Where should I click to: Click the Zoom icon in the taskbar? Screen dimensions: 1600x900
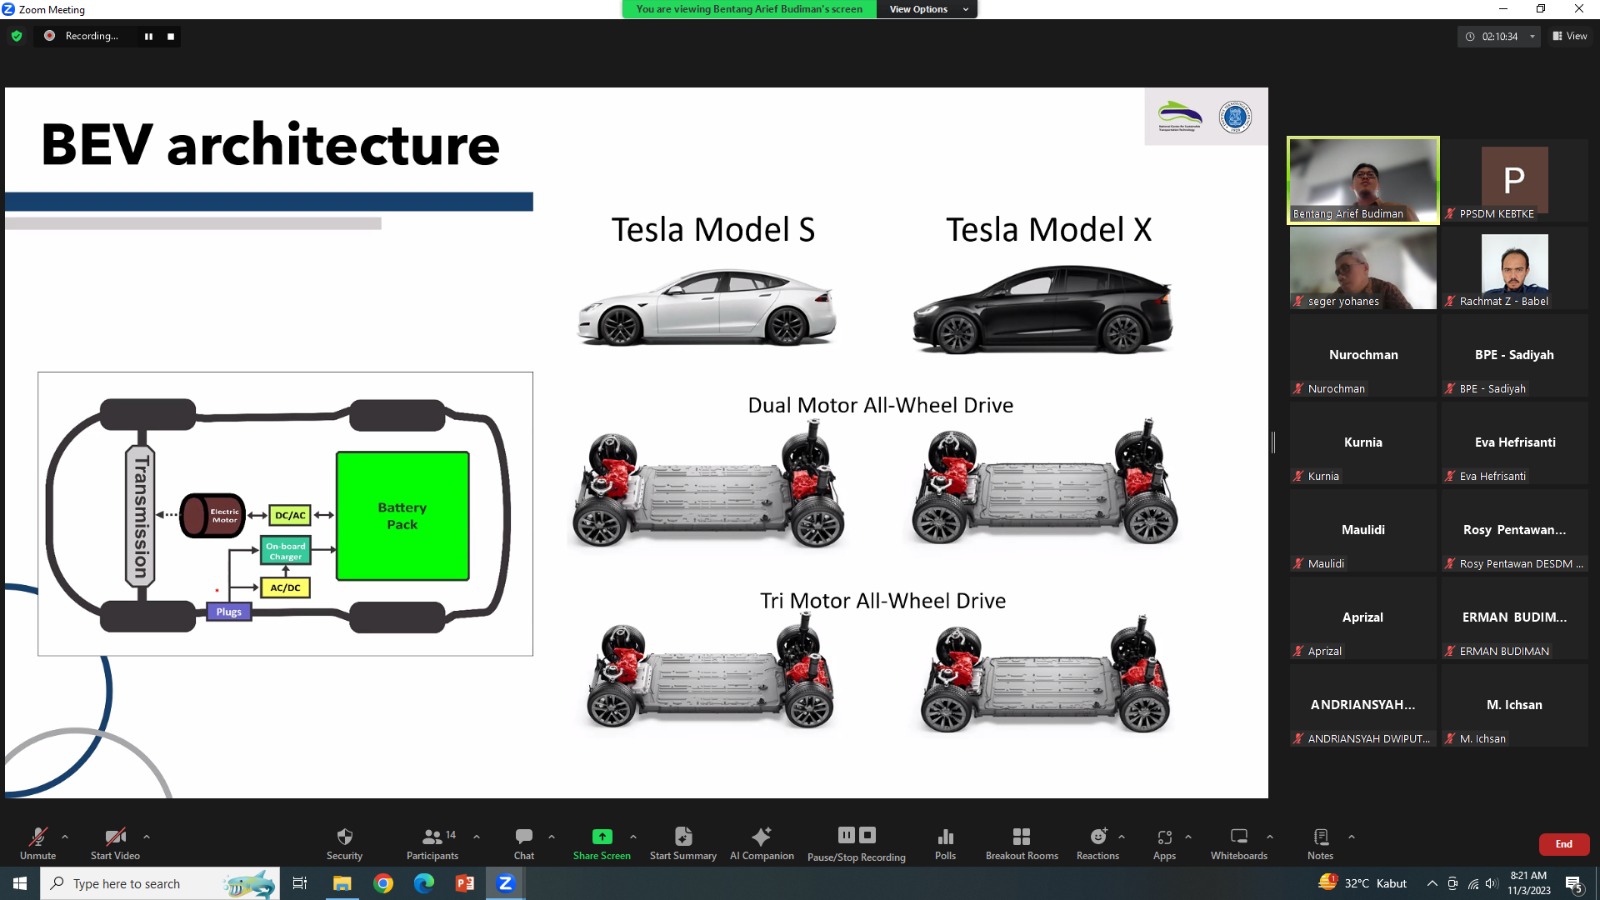pos(506,883)
